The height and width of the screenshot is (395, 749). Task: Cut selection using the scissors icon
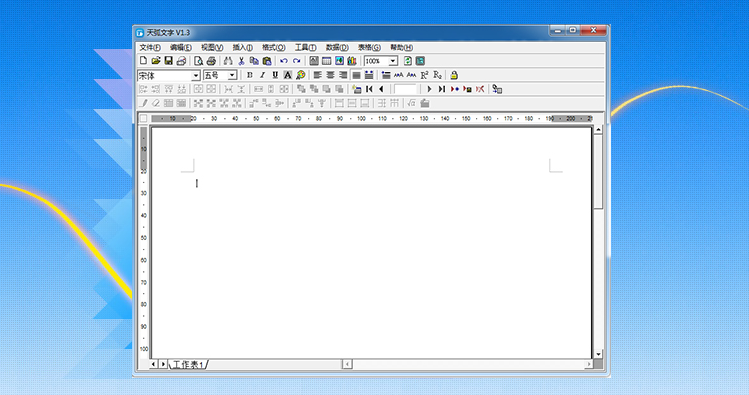(241, 61)
